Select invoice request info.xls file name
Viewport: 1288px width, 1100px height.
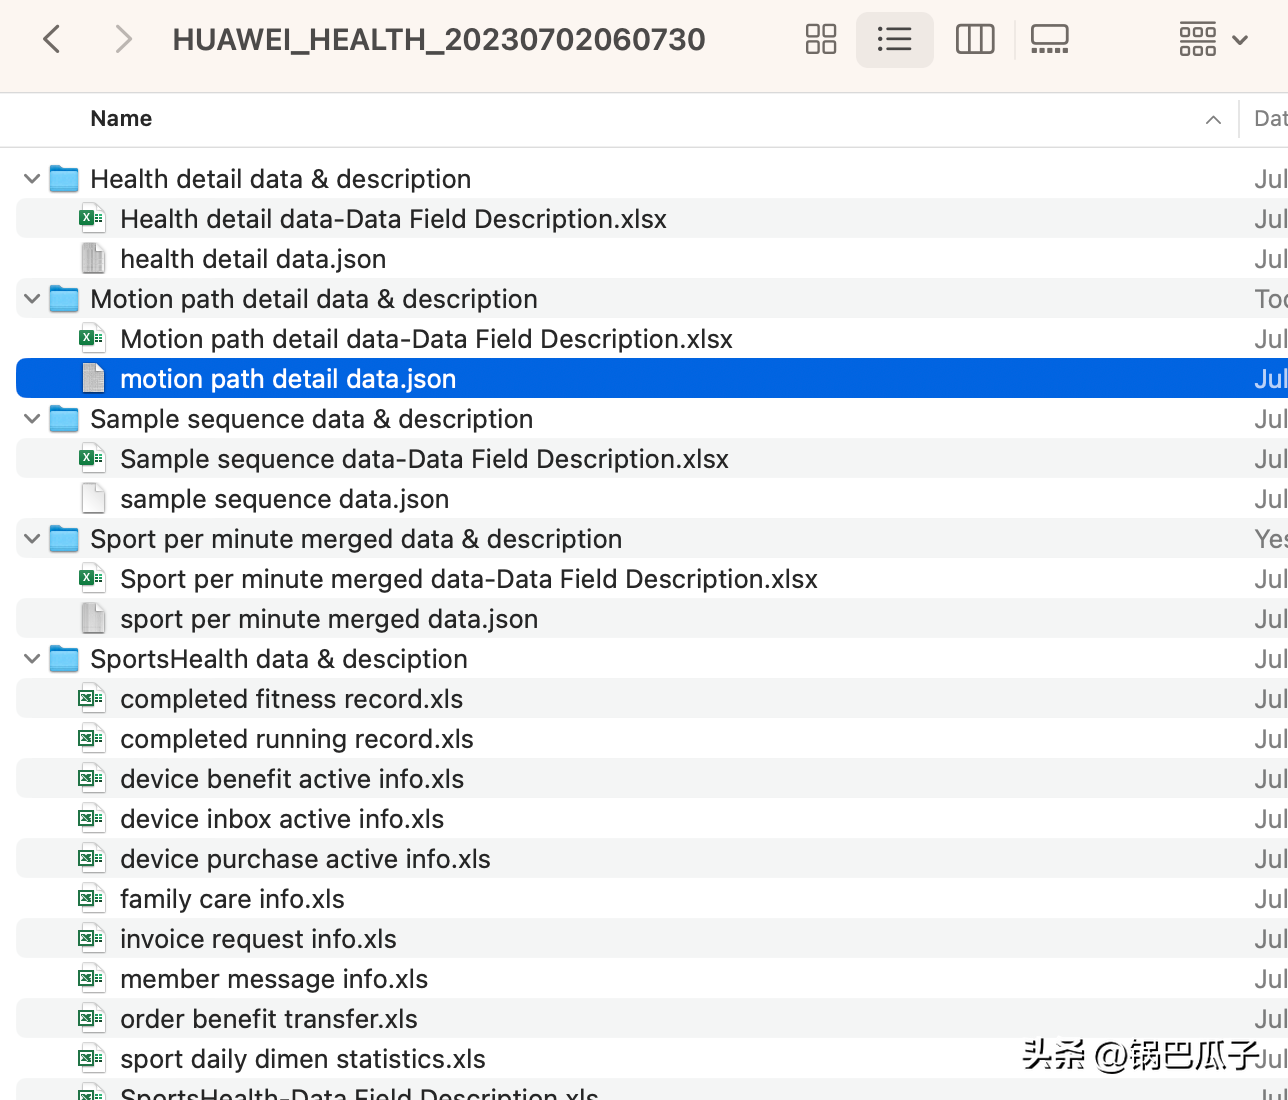(x=258, y=939)
